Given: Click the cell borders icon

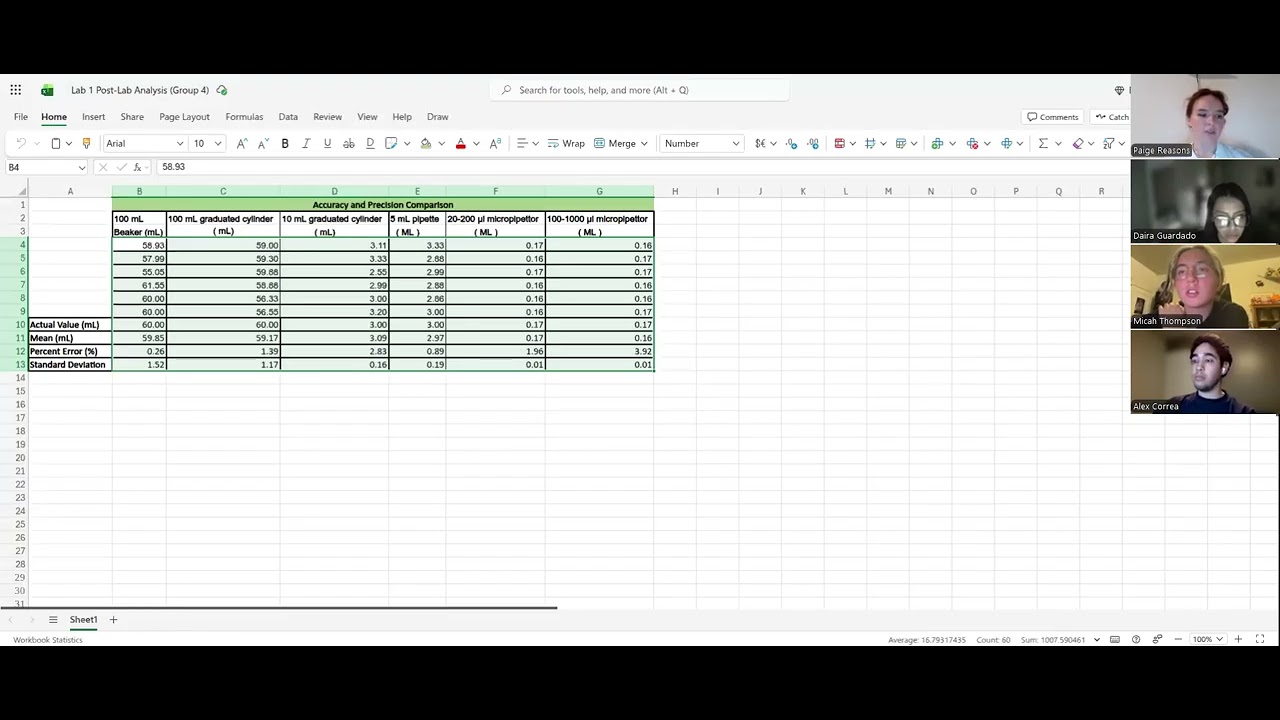Looking at the screenshot, I should click(x=391, y=144).
